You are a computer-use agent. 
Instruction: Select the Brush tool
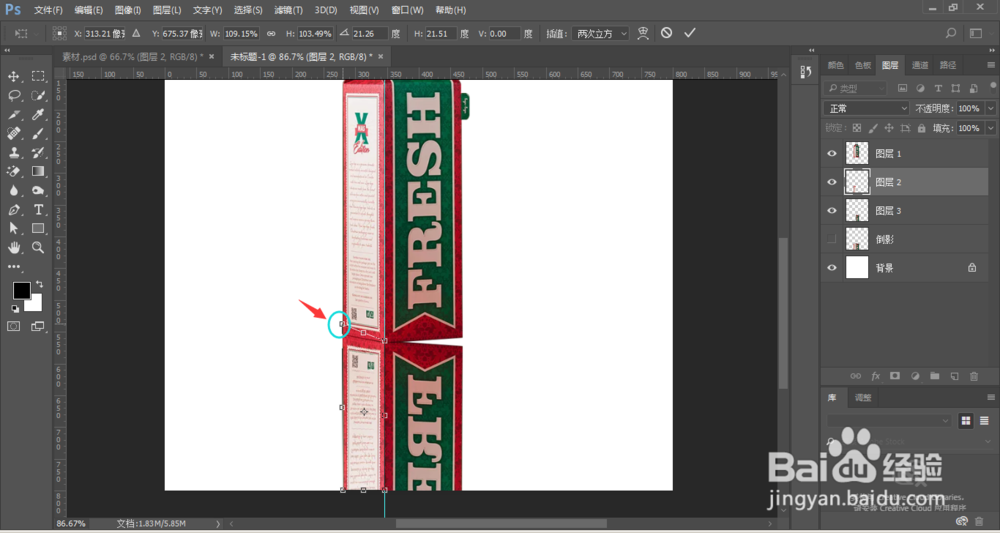click(x=38, y=134)
